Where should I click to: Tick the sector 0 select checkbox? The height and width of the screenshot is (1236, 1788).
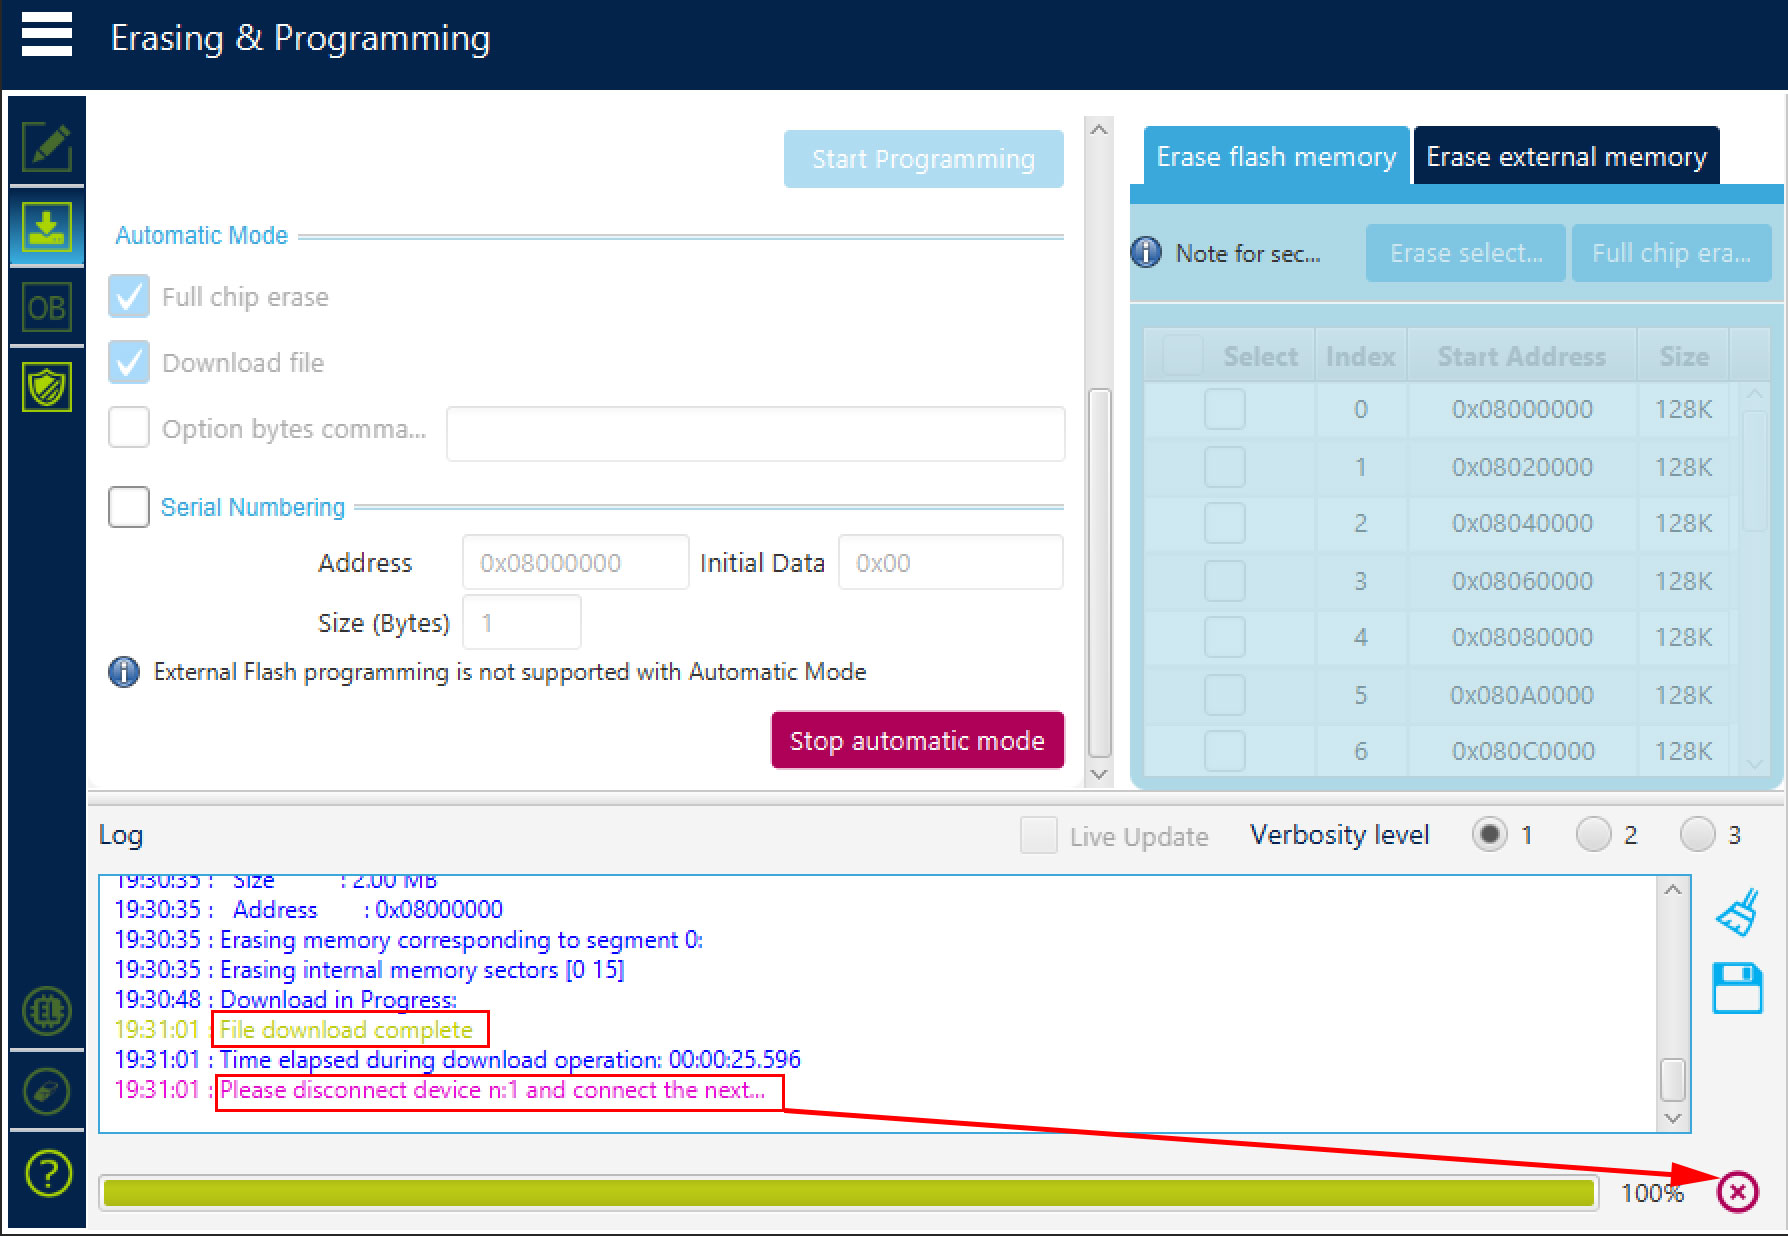point(1224,409)
